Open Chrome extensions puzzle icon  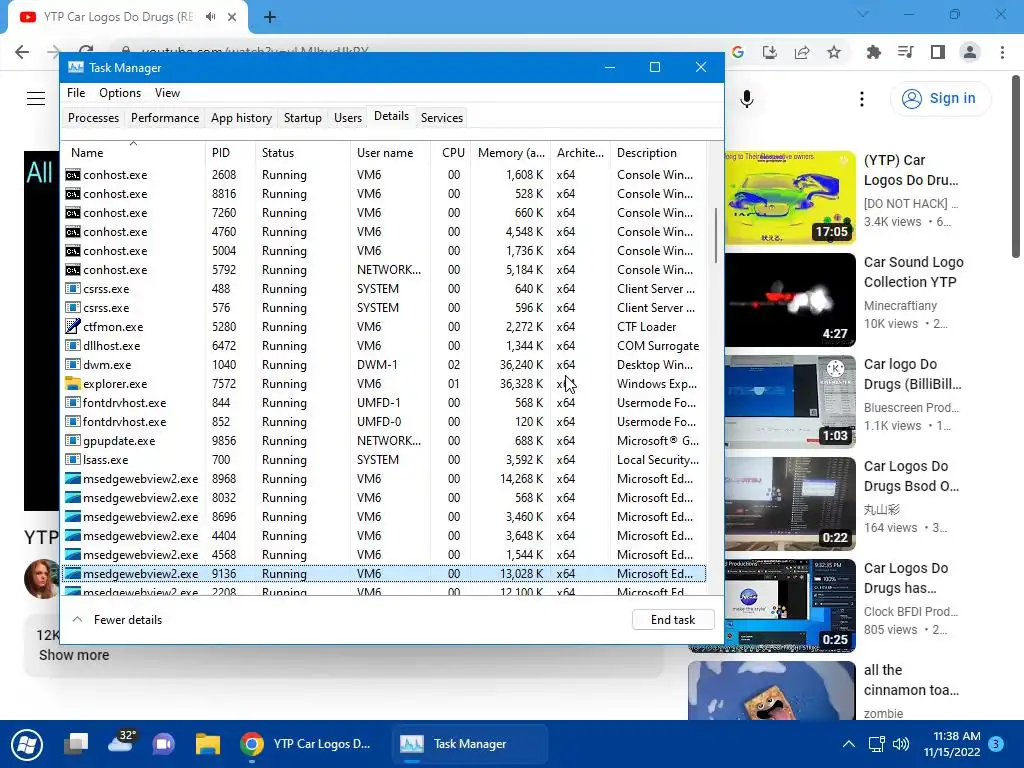[x=874, y=52]
